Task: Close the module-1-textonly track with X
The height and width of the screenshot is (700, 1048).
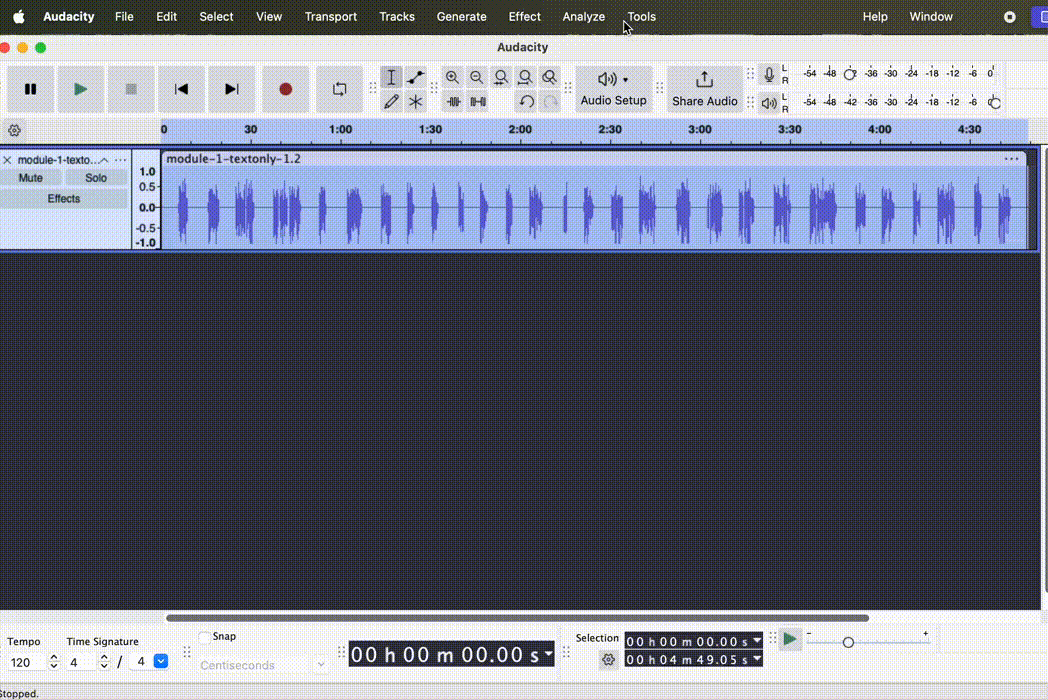Action: point(7,160)
